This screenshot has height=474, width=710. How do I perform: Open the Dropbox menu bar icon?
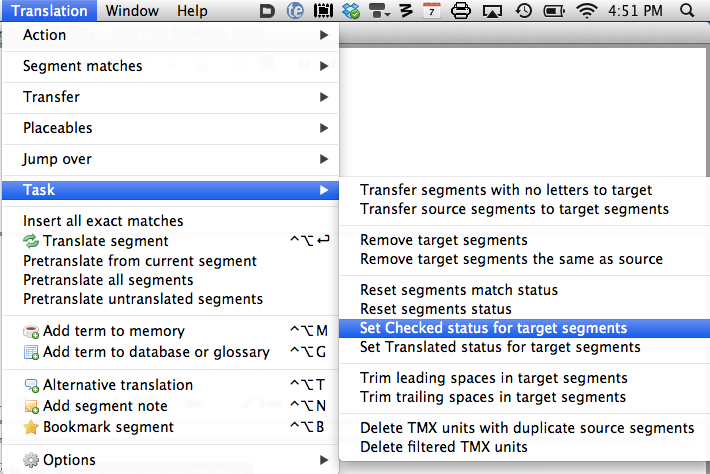[350, 11]
